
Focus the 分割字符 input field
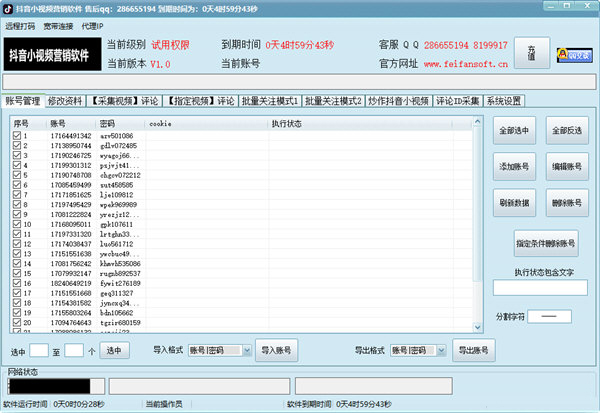[x=549, y=317]
